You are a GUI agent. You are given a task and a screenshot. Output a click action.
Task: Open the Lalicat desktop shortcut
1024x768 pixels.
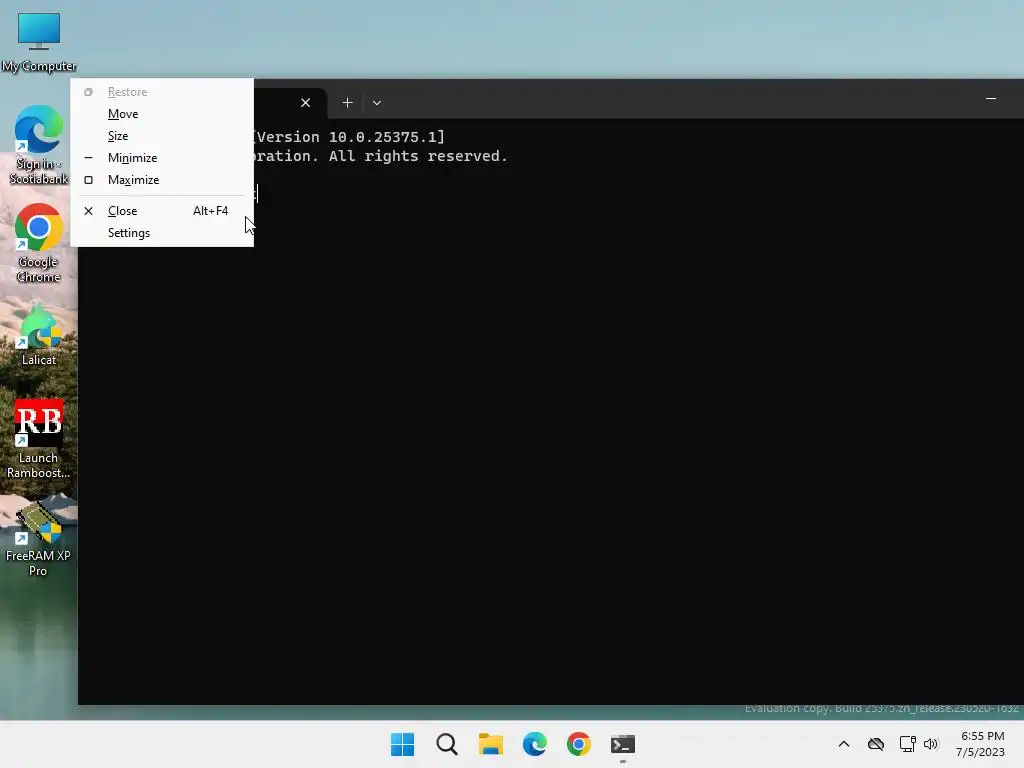pos(39,336)
